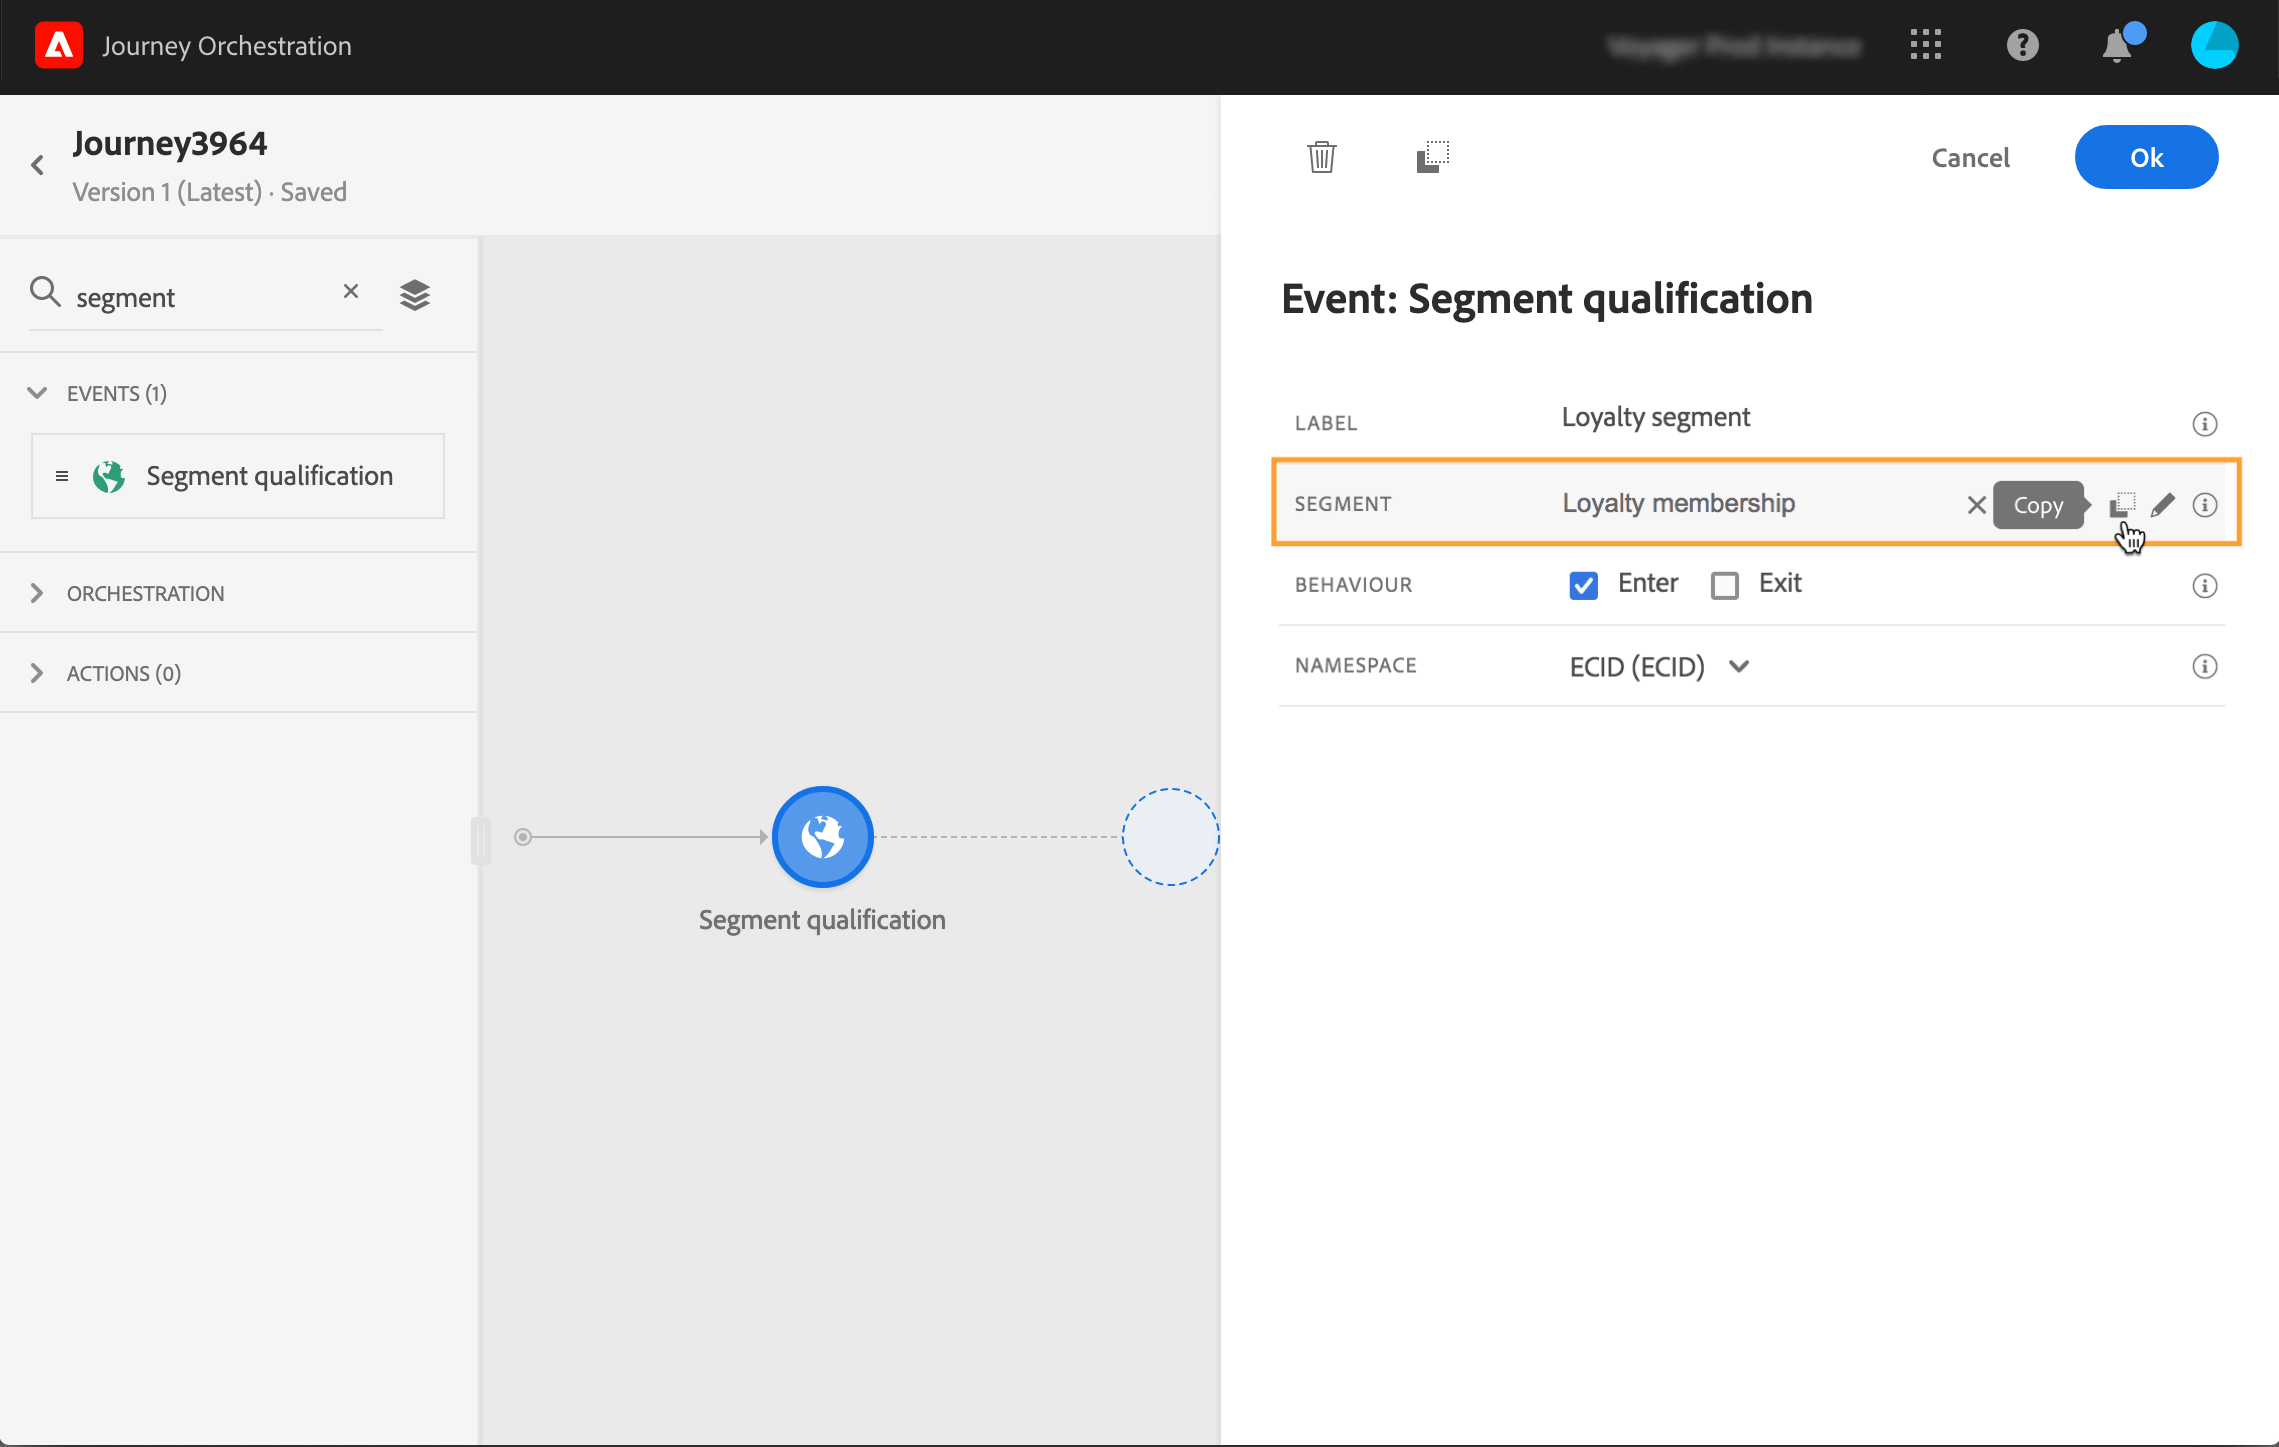Expand the Orchestration section
The height and width of the screenshot is (1447, 2279).
point(37,593)
